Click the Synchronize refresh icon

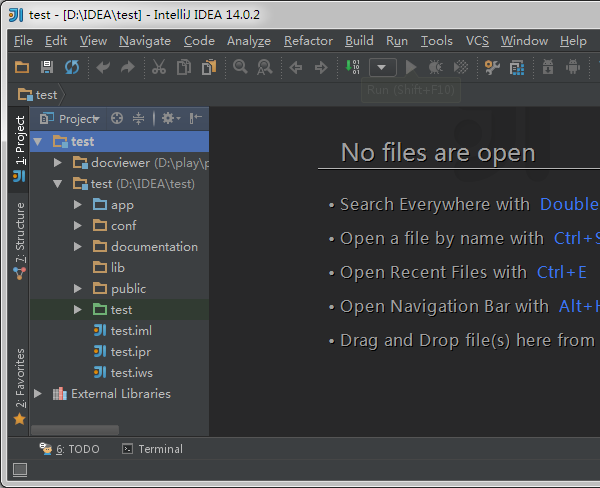72,67
